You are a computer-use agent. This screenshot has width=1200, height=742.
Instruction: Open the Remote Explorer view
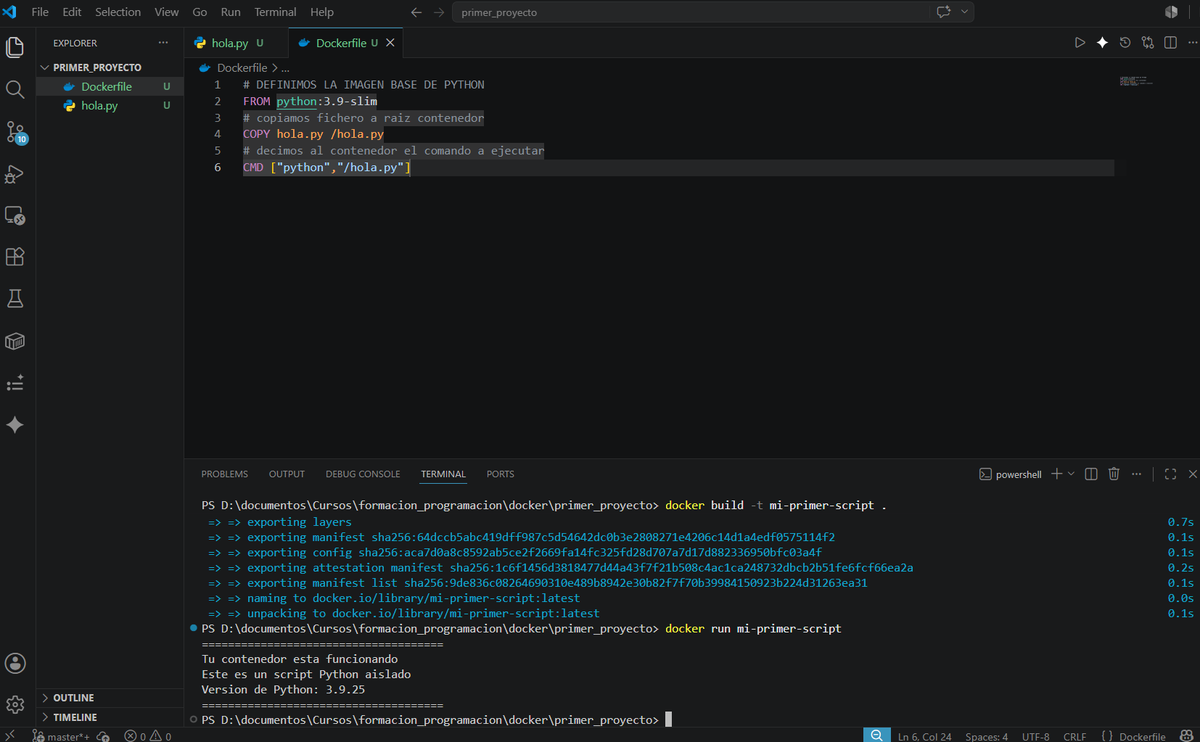[x=15, y=215]
